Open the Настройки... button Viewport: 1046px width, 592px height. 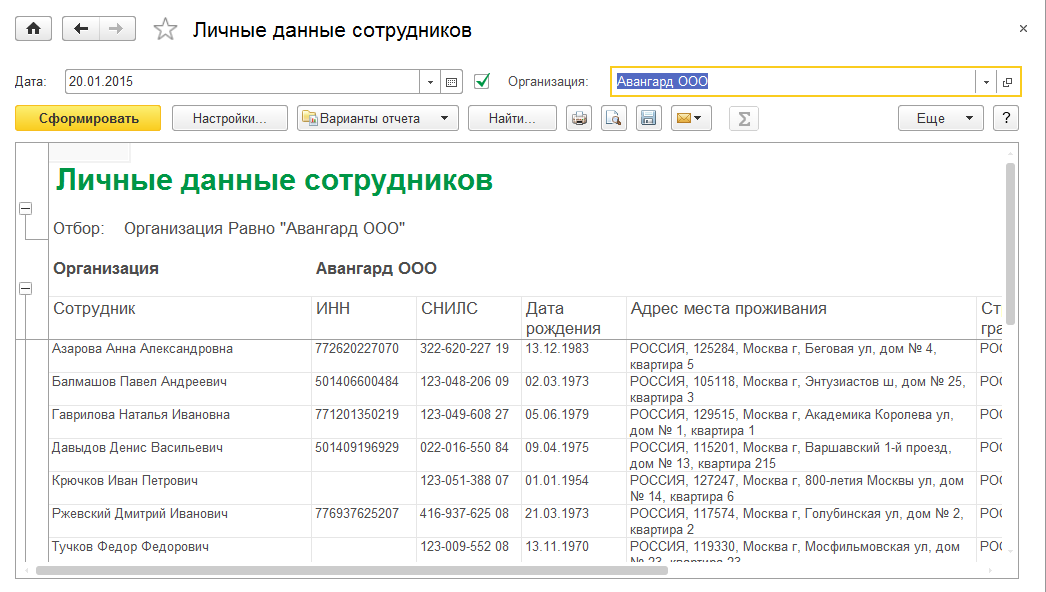(230, 119)
